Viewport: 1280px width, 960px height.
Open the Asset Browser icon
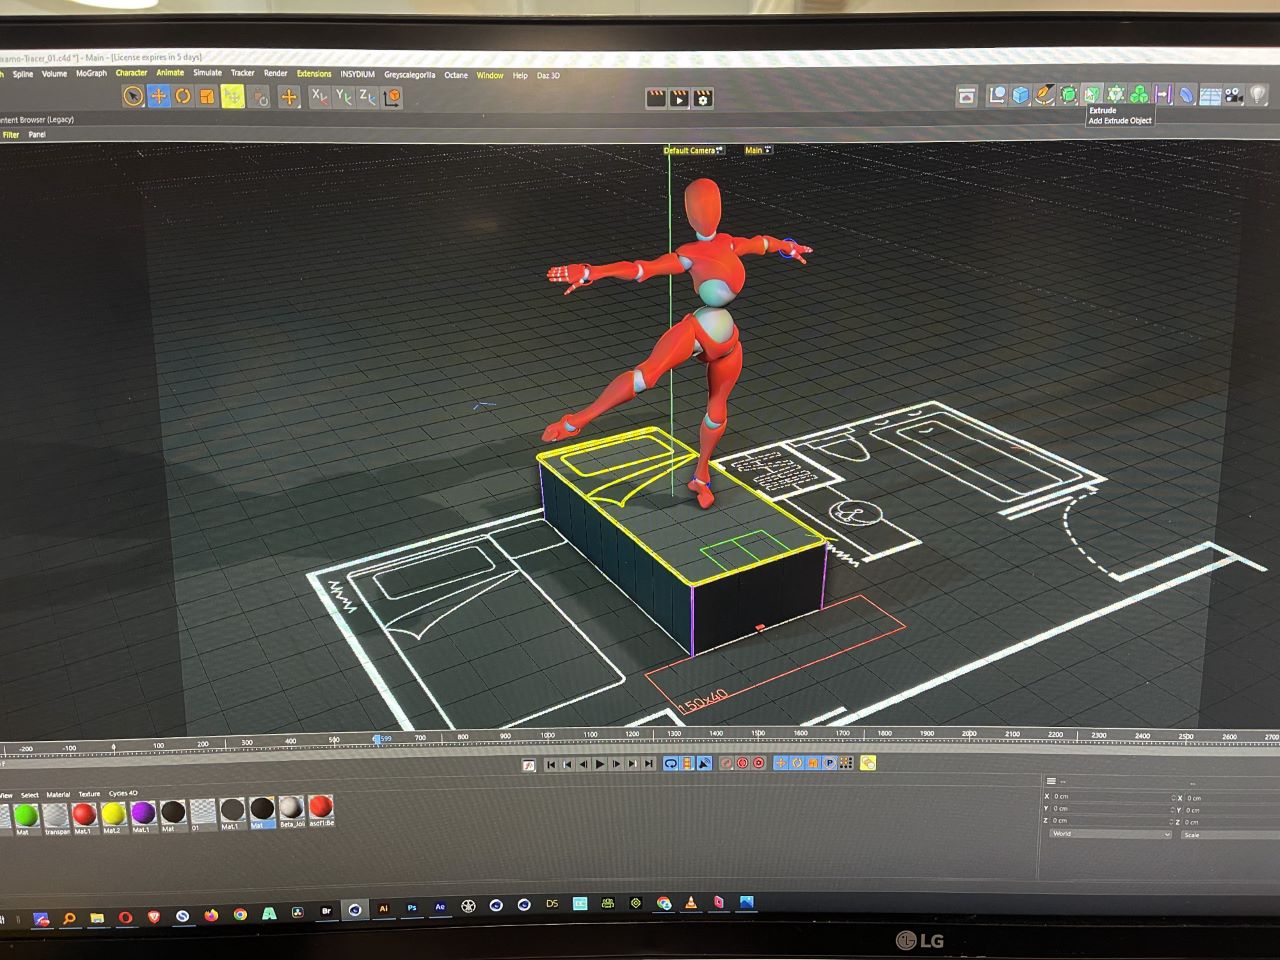pyautogui.click(x=966, y=96)
